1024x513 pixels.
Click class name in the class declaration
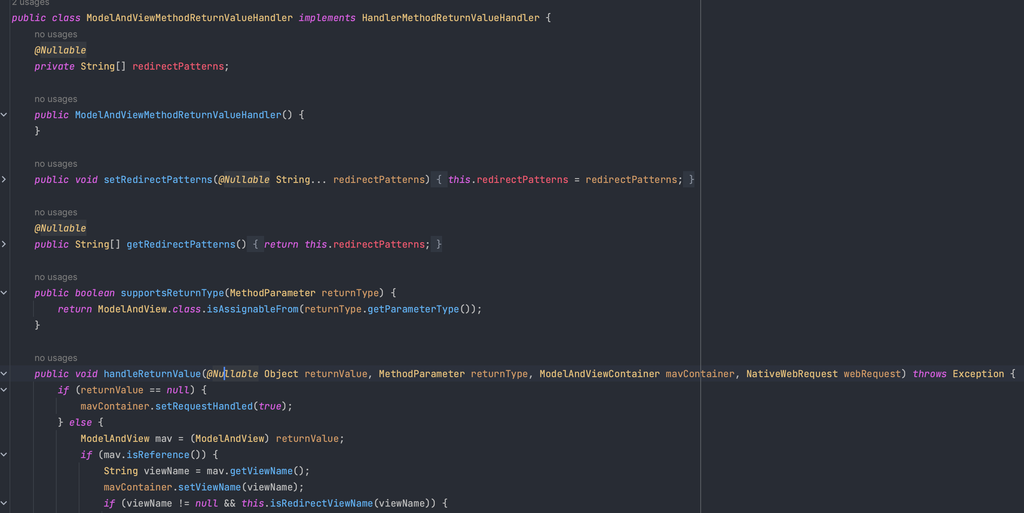pyautogui.click(x=189, y=18)
